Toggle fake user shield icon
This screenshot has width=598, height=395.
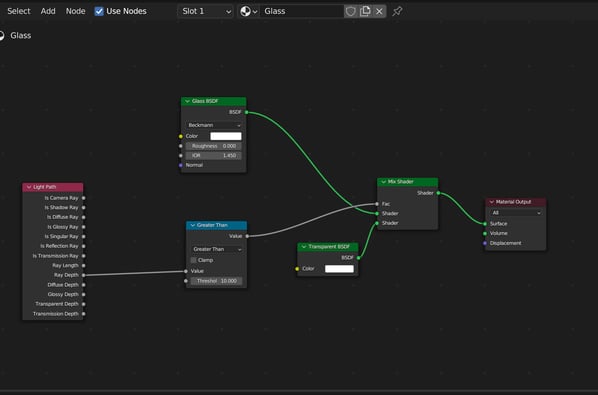click(350, 11)
